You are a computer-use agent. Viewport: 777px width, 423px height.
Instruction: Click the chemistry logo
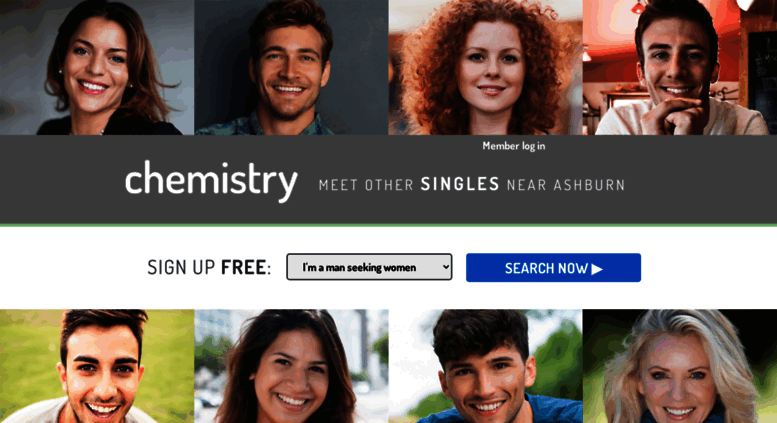(x=211, y=181)
